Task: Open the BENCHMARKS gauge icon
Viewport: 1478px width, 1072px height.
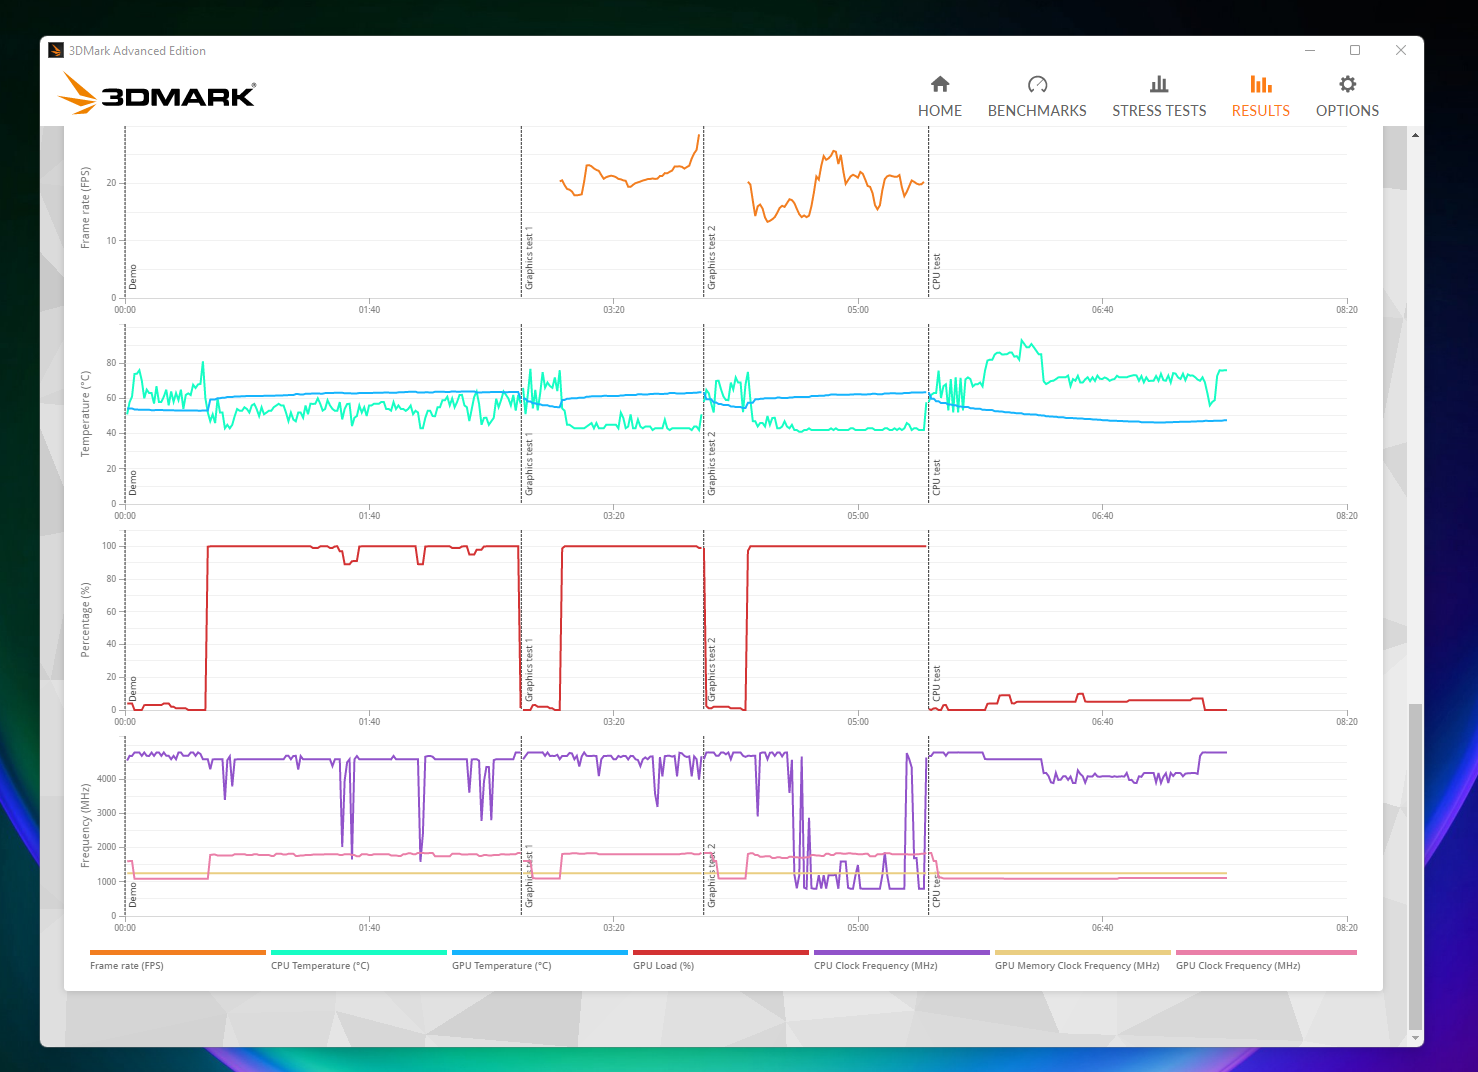Action: (x=1037, y=84)
